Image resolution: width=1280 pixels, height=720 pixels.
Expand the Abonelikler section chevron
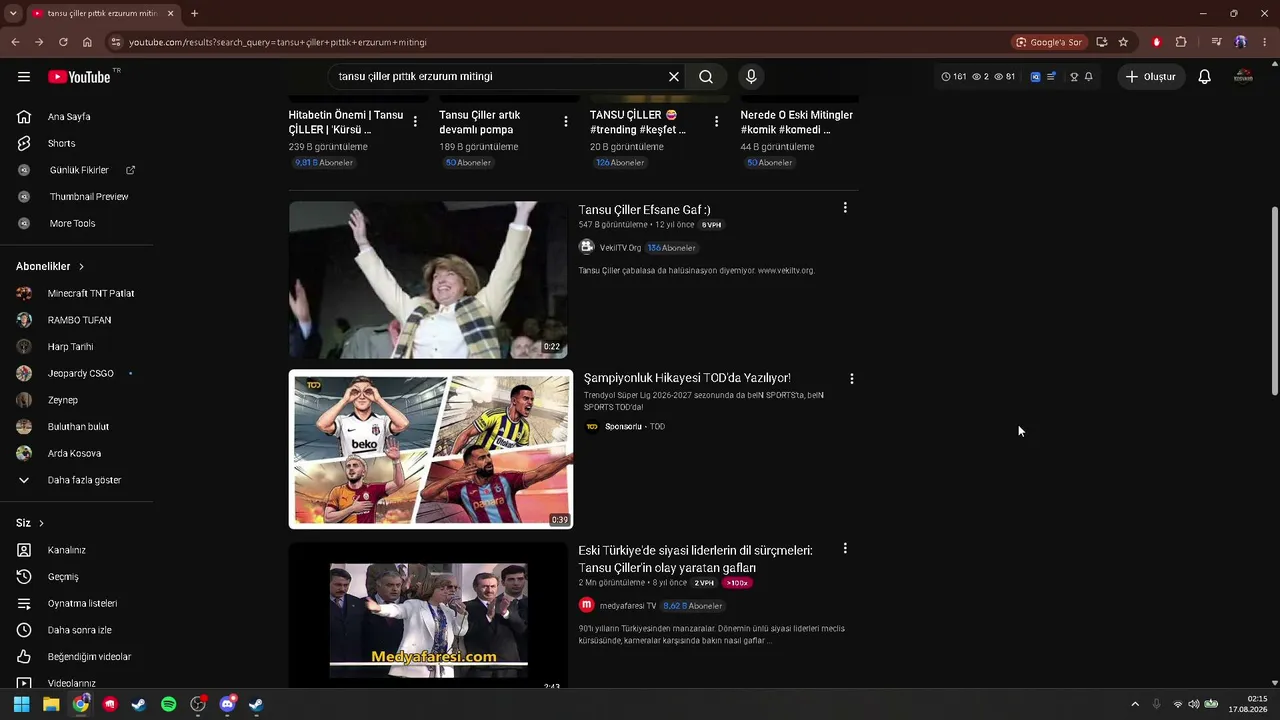(x=81, y=267)
